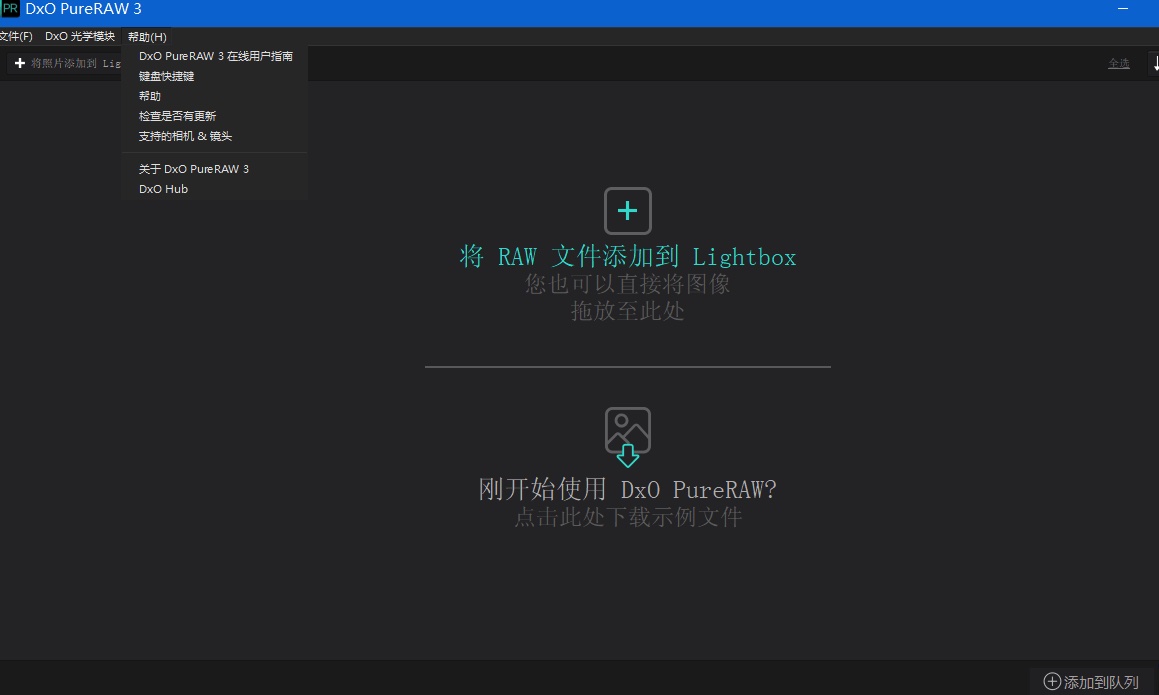Click the 全选 link at top right
The height and width of the screenshot is (695, 1159).
(1118, 64)
